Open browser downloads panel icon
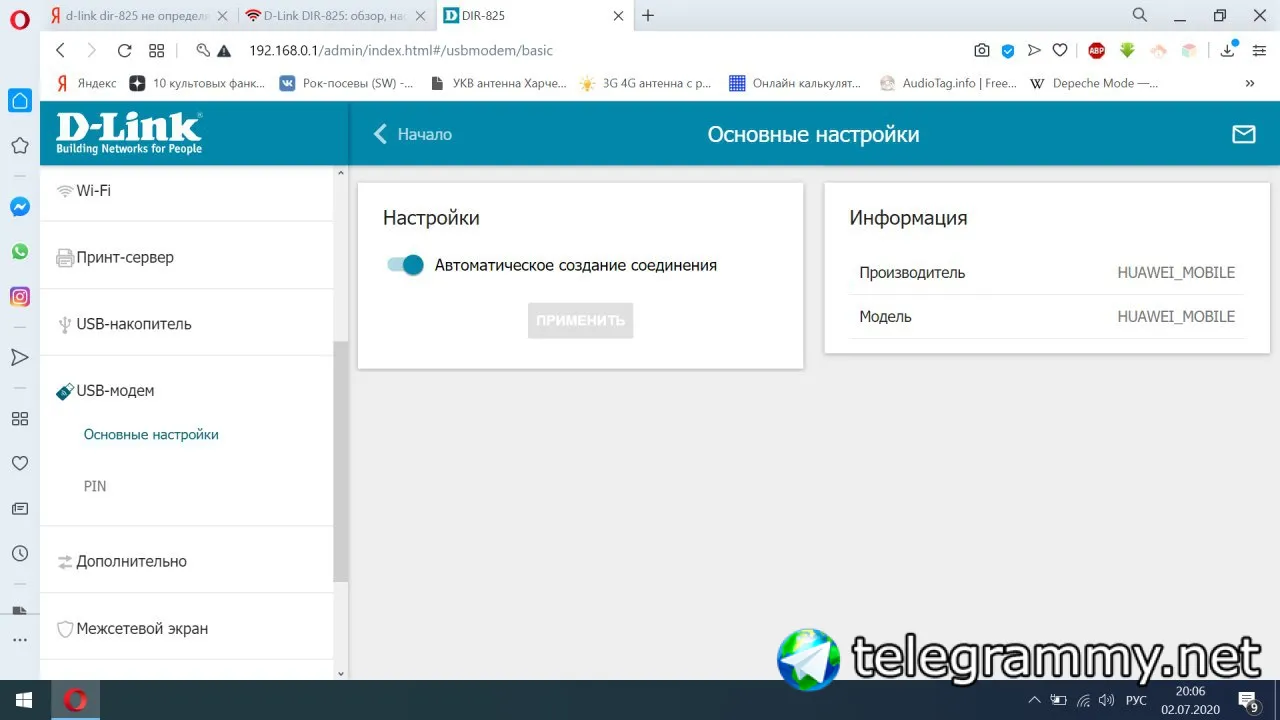This screenshot has height=720, width=1280. coord(1228,50)
